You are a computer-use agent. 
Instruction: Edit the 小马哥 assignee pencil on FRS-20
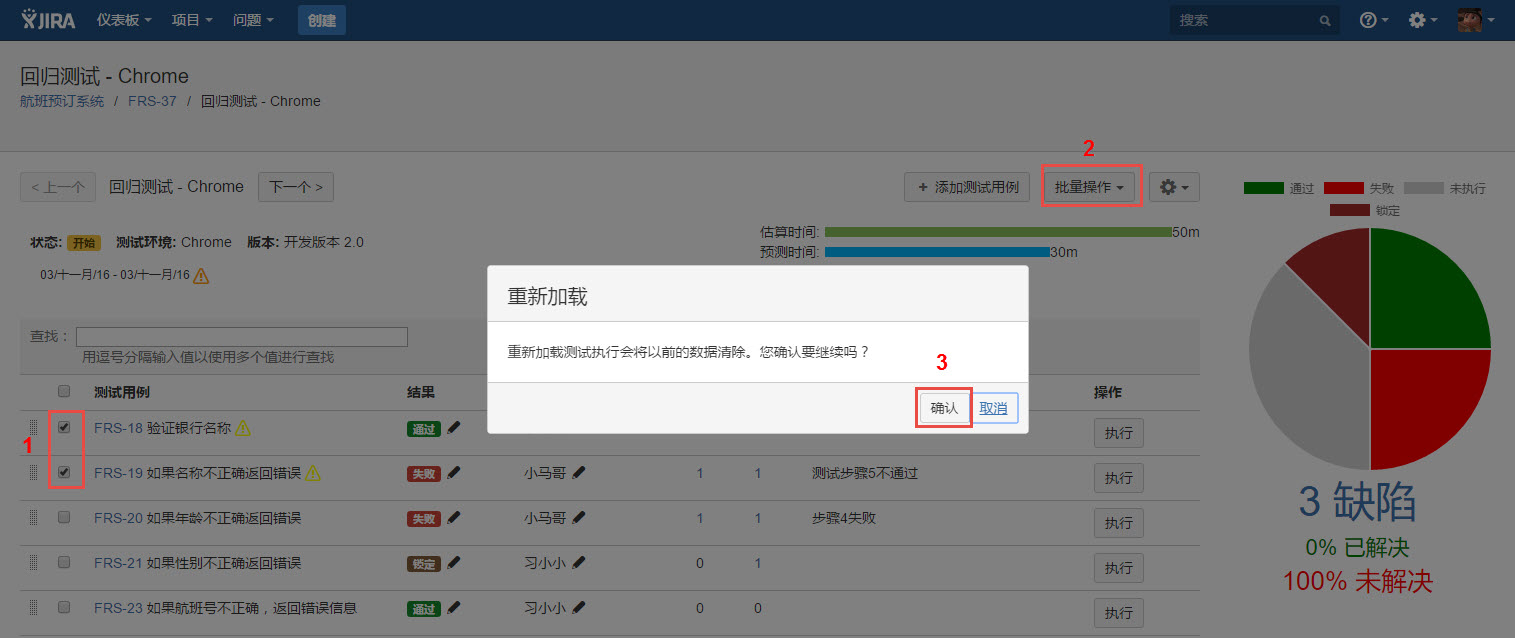click(x=579, y=518)
